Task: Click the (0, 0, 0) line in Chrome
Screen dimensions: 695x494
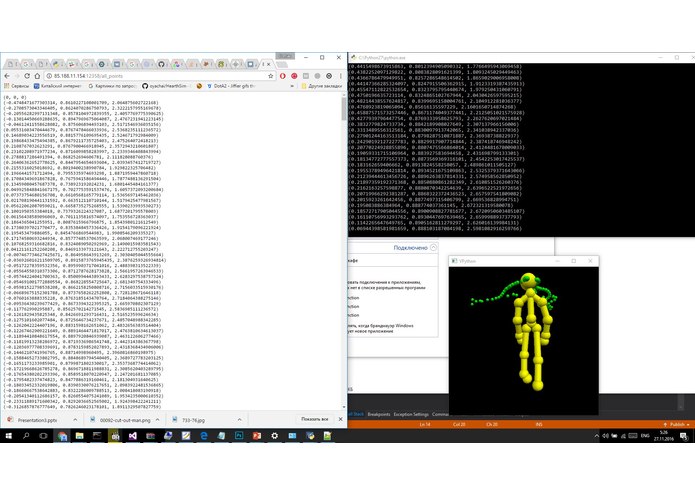Action: coord(15,97)
